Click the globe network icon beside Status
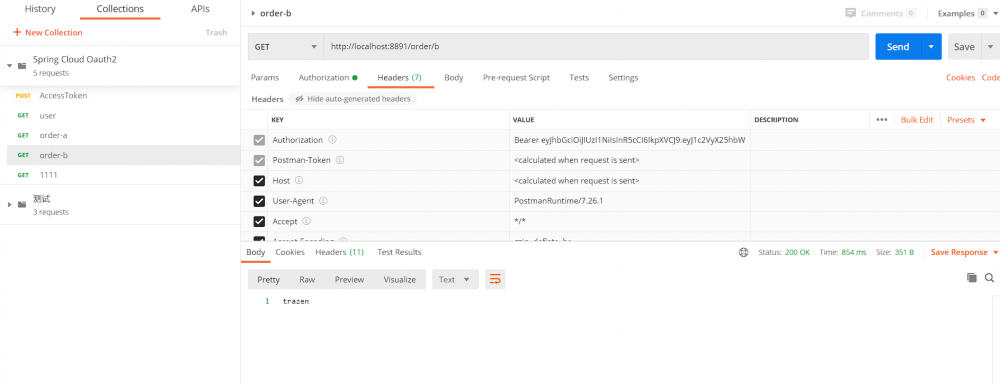Screen dimensions: 1000x384 click(x=744, y=252)
